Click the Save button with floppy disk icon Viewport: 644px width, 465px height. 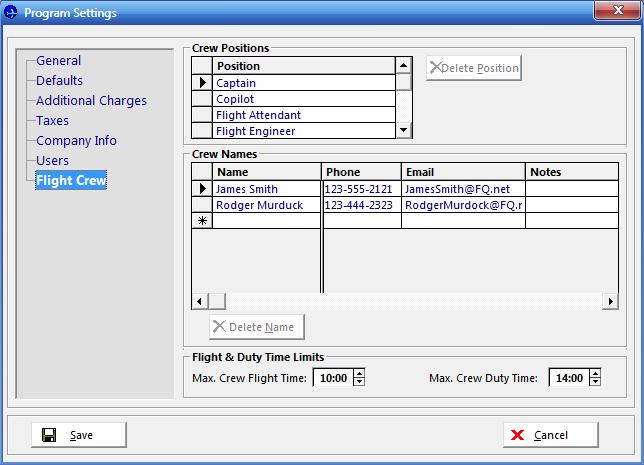79,435
